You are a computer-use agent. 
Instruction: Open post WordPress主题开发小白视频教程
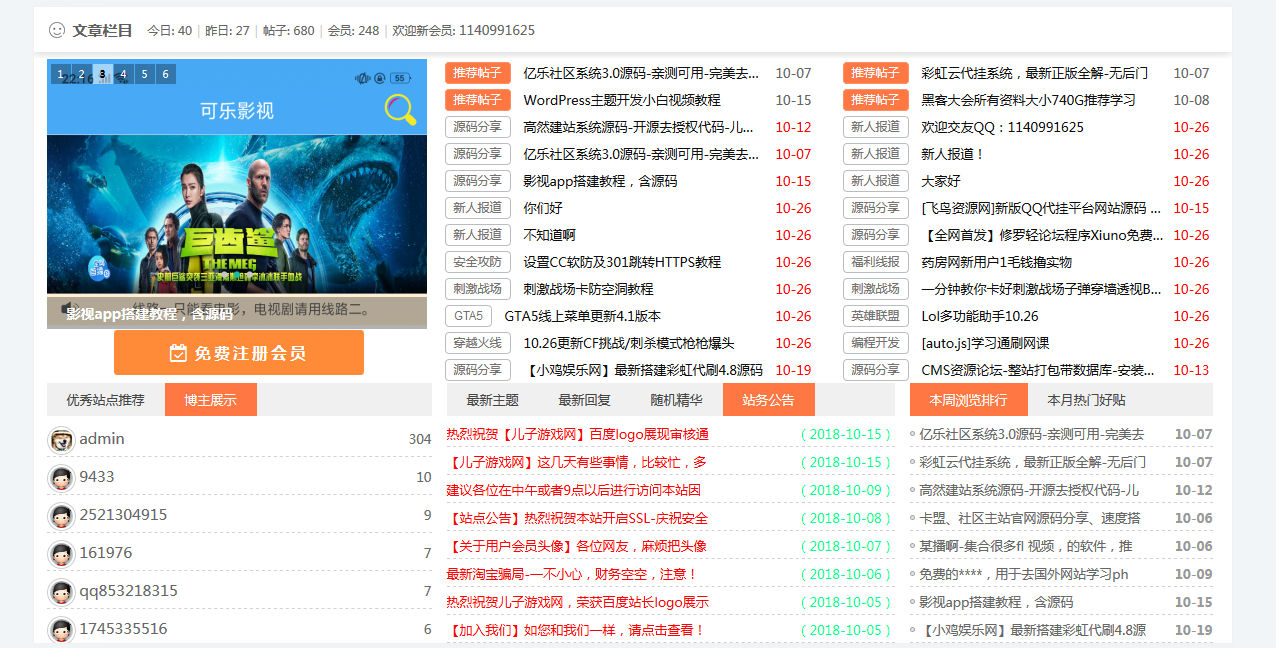coord(622,100)
